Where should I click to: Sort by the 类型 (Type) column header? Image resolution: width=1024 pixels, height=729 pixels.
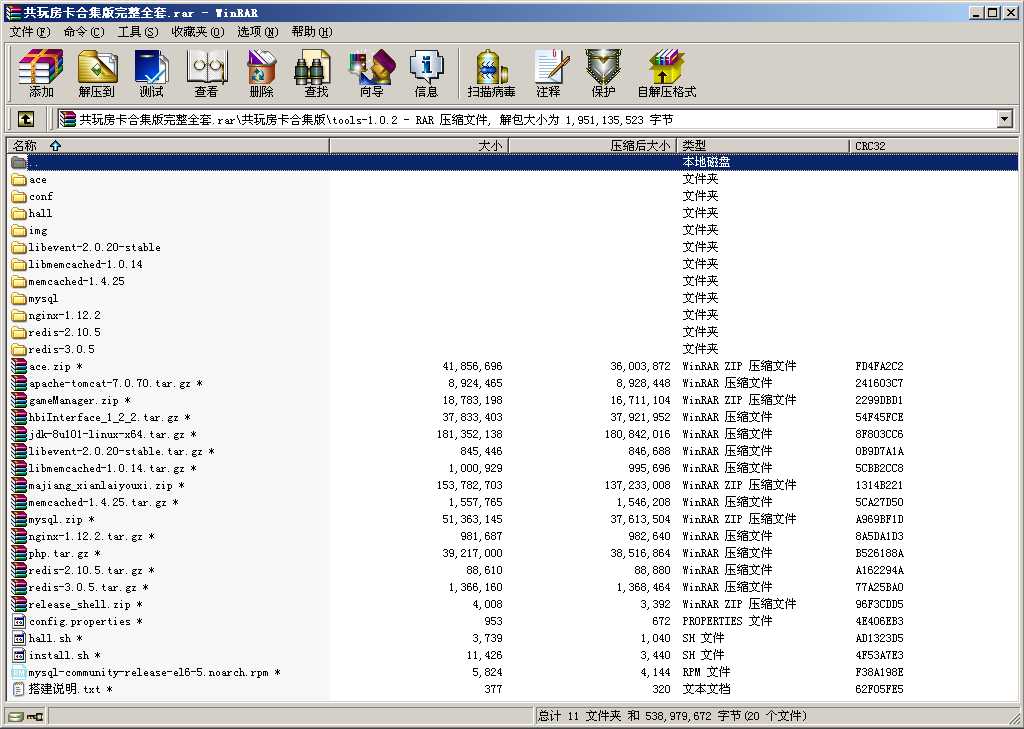pos(763,146)
